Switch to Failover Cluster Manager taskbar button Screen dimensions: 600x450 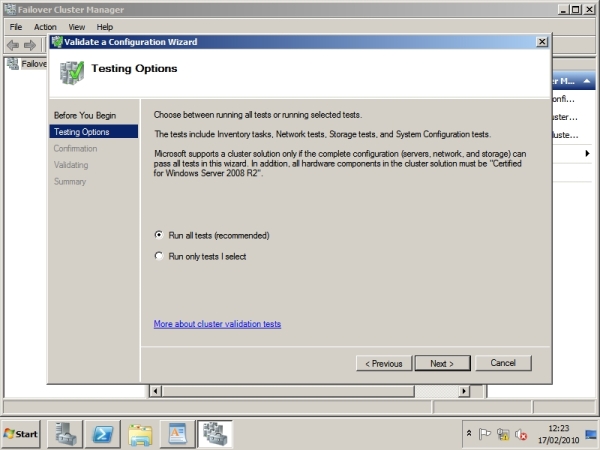215,434
